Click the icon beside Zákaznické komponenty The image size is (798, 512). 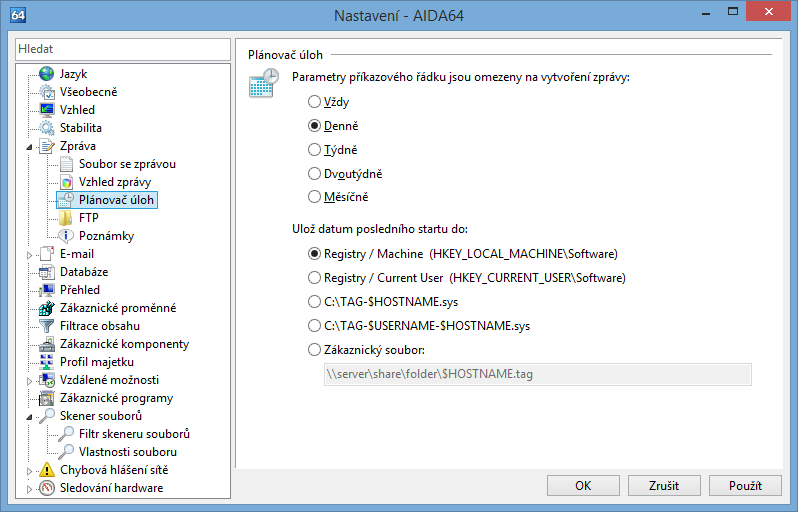click(47, 344)
